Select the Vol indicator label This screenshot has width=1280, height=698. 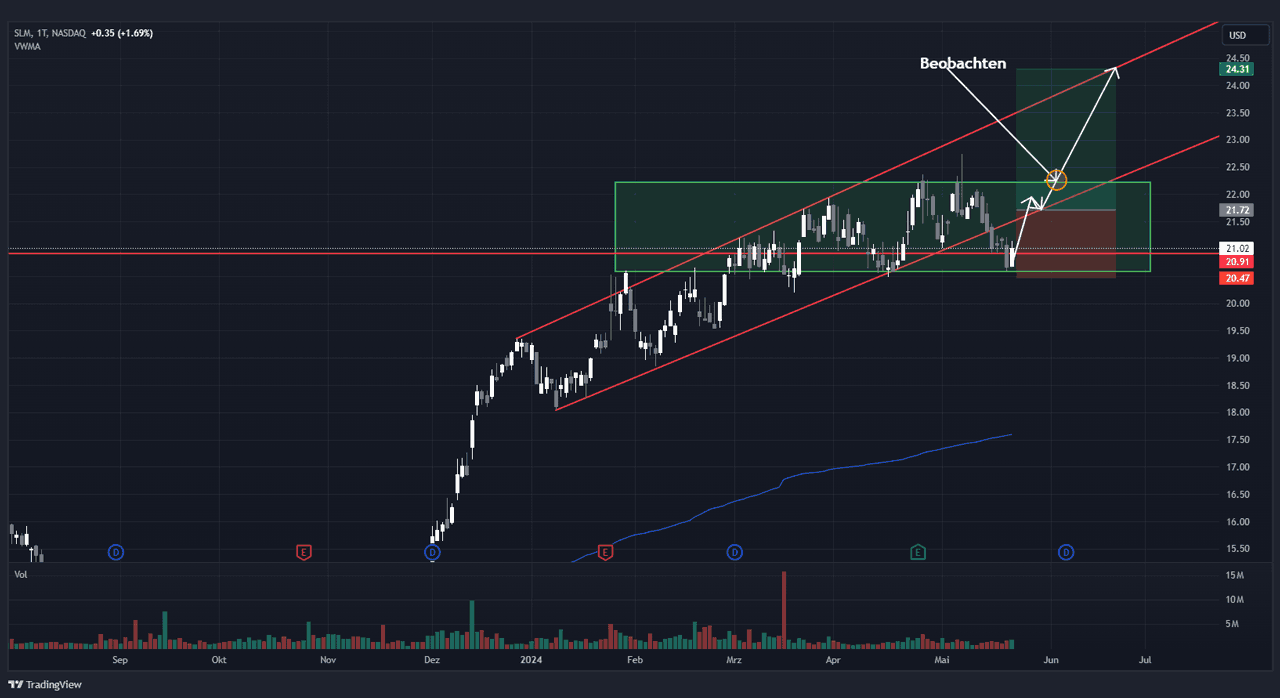pyautogui.click(x=20, y=575)
